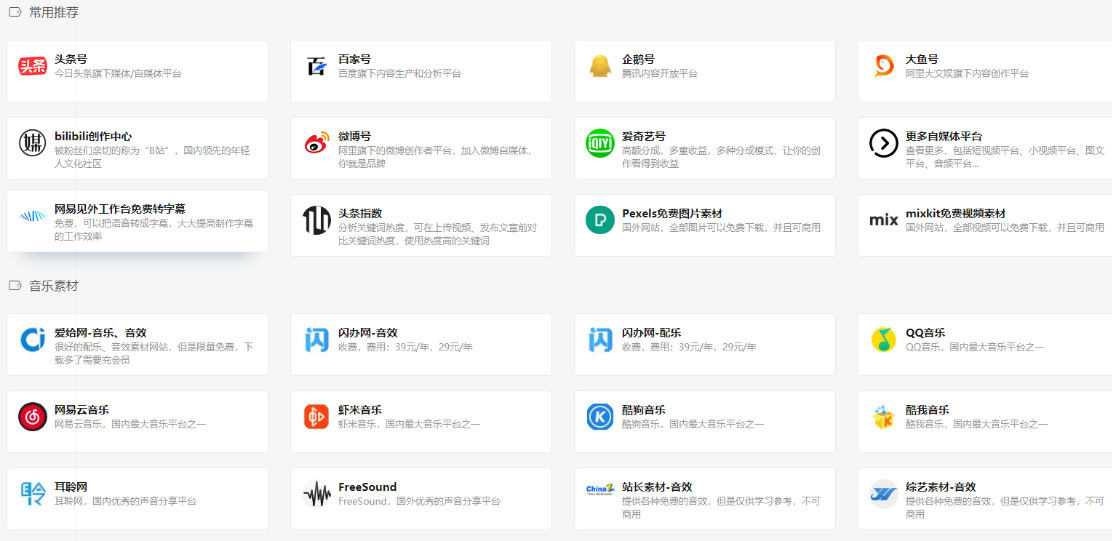Click the FreeSound title link

coord(367,487)
